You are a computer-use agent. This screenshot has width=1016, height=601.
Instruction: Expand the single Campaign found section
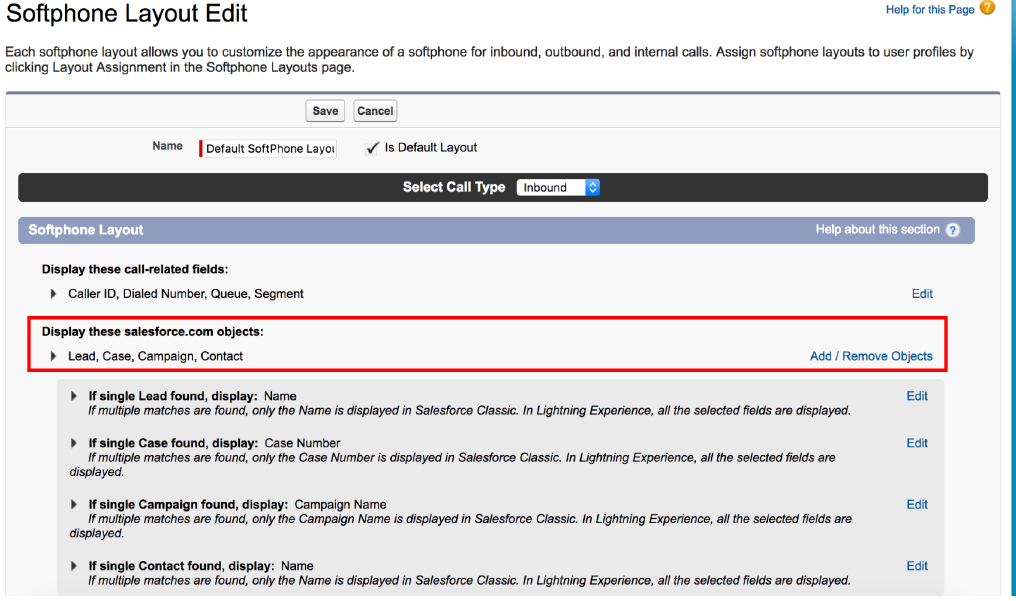(74, 505)
